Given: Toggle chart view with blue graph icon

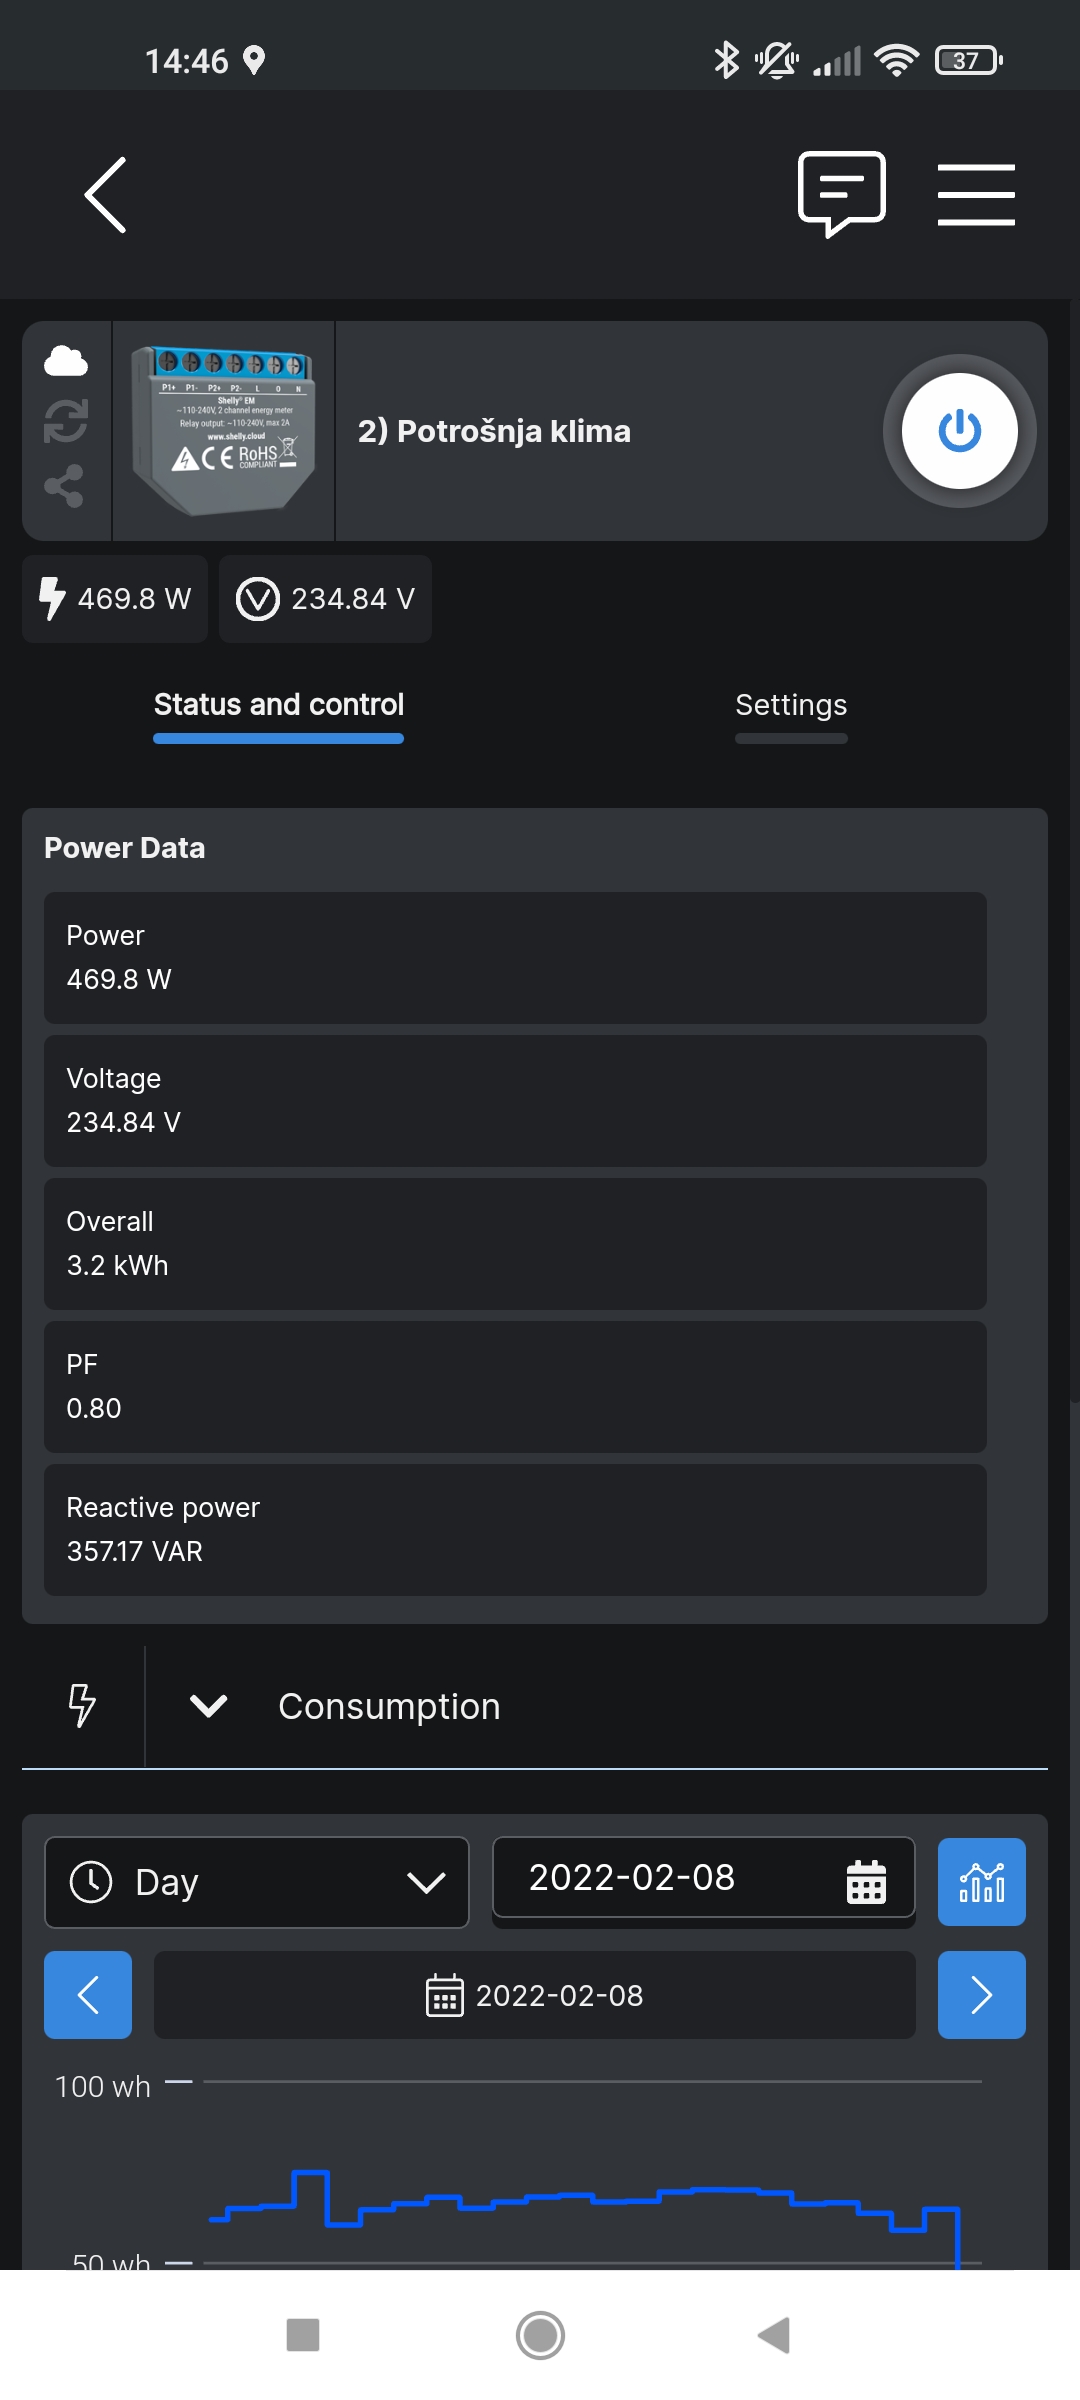Looking at the screenshot, I should tap(981, 1882).
